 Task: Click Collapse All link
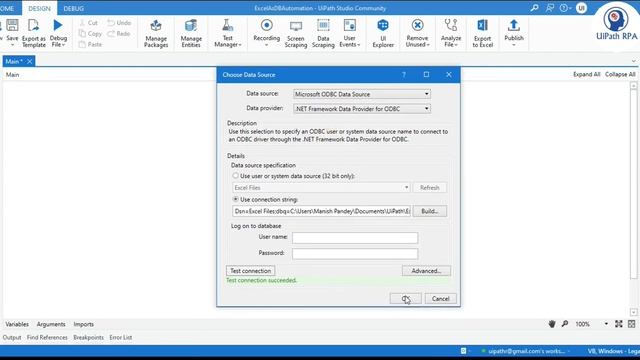[620, 74]
